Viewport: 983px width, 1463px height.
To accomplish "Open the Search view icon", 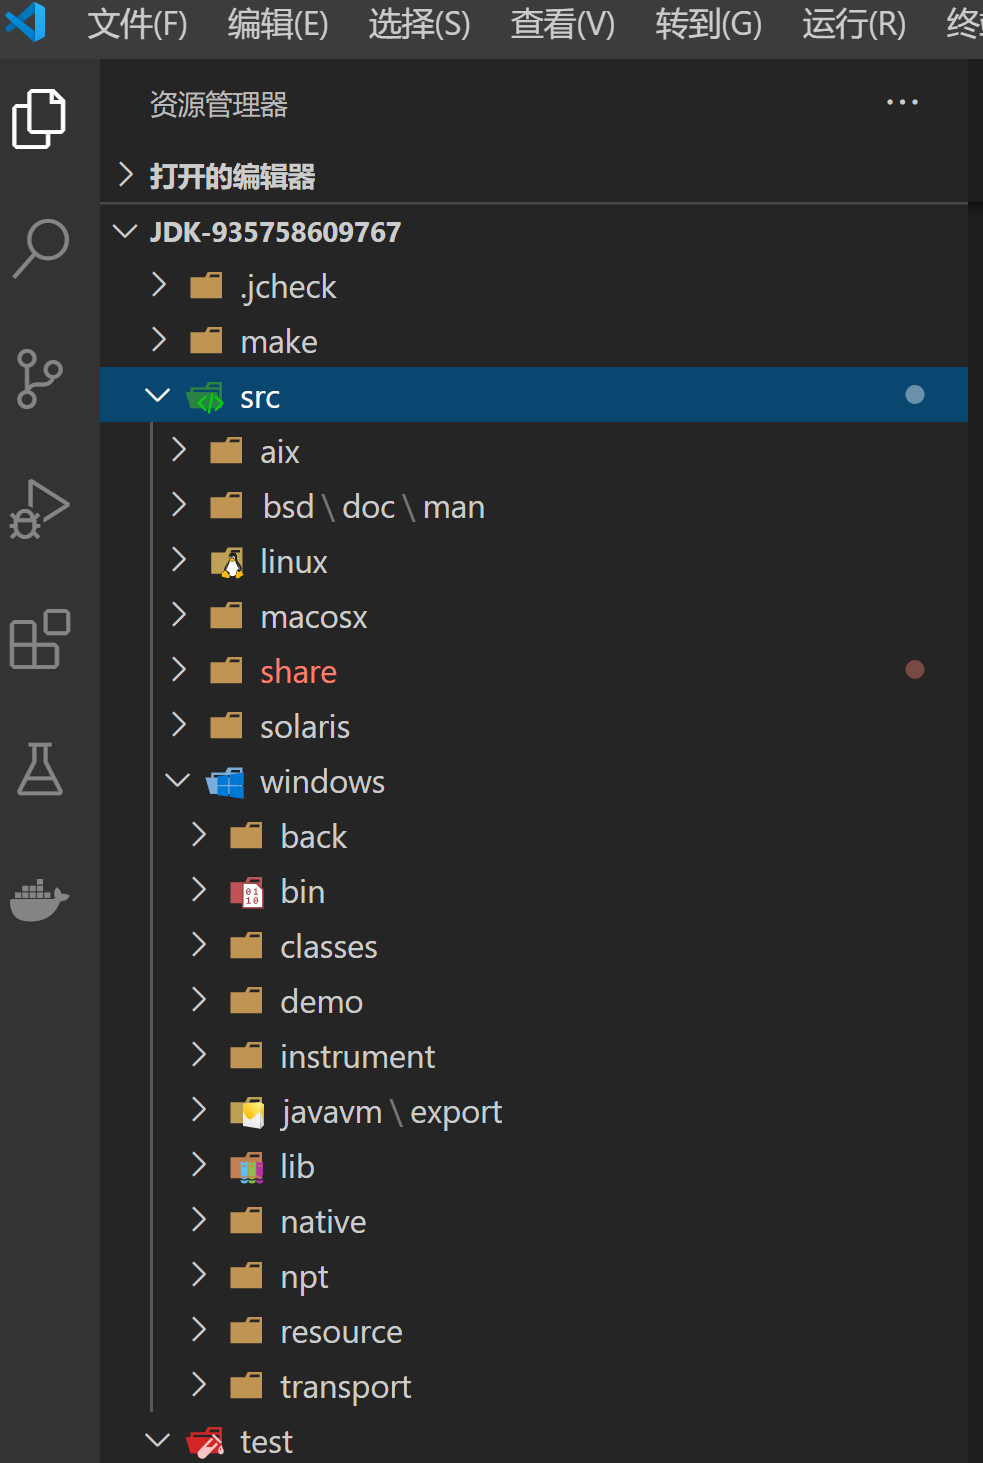I will click(x=40, y=249).
